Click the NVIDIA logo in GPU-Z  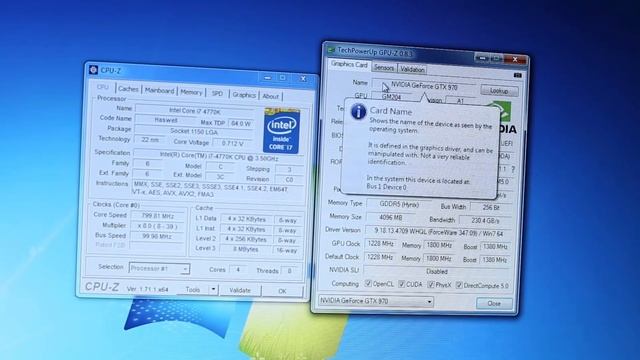[504, 119]
